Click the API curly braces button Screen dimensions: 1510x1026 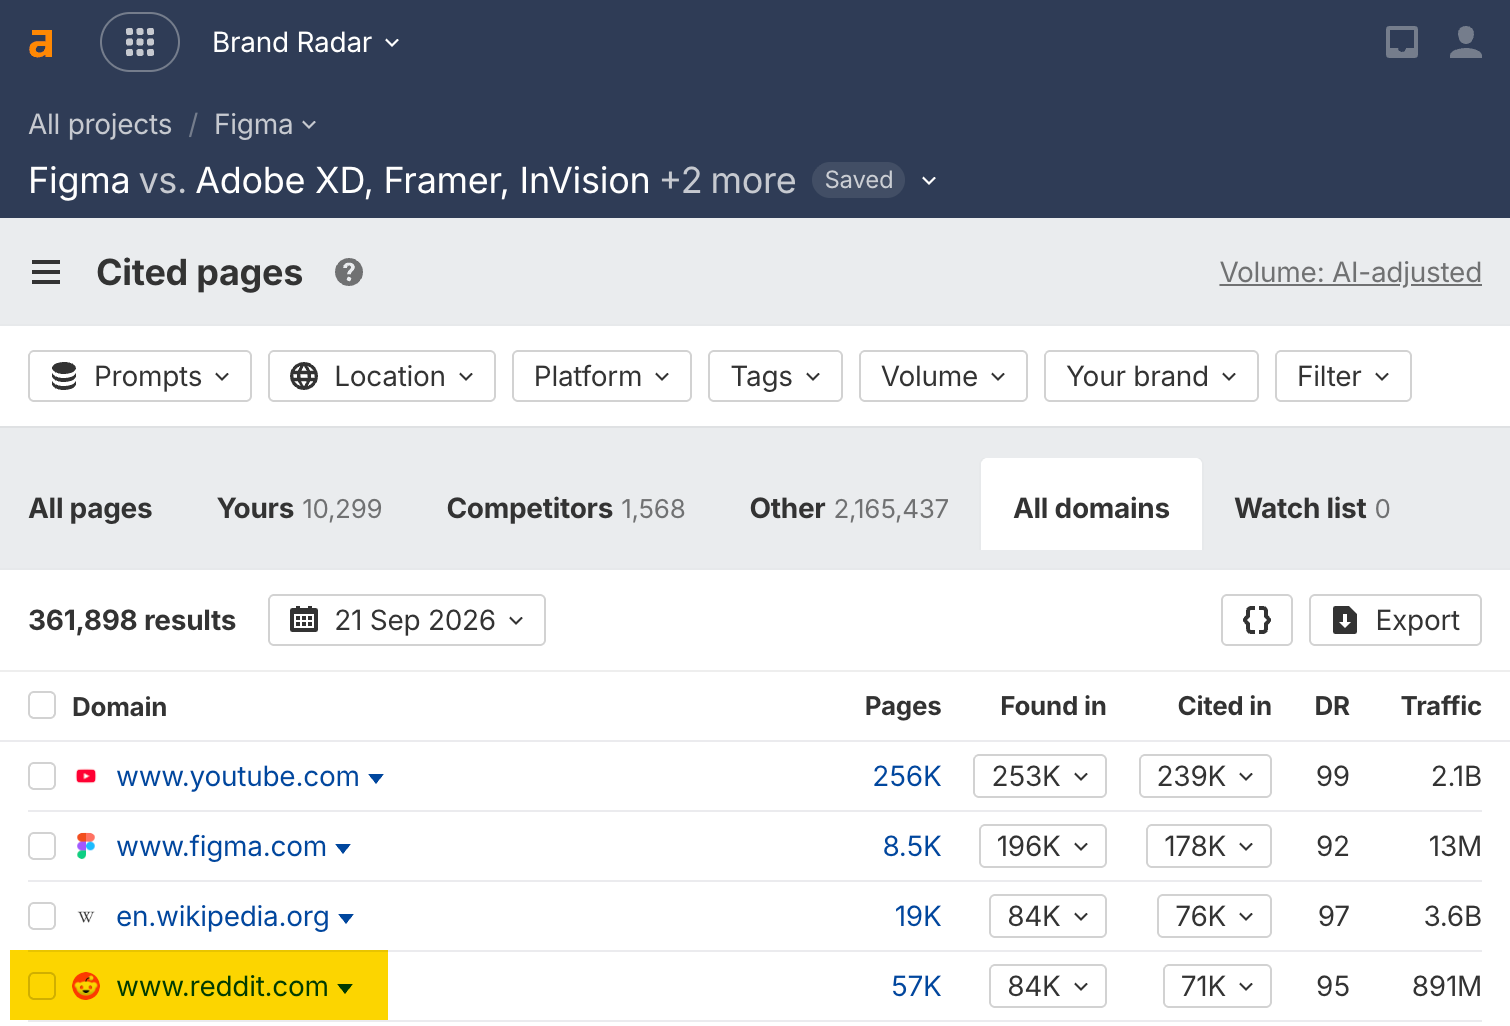[1257, 620]
